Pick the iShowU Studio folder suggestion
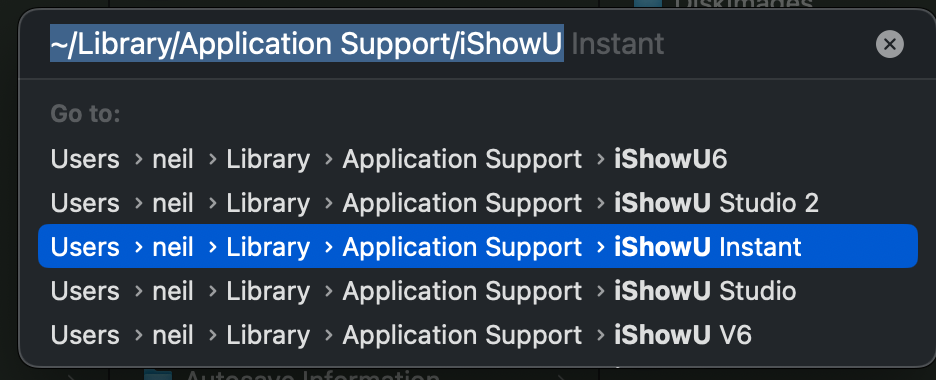The height and width of the screenshot is (380, 936). [x=478, y=291]
